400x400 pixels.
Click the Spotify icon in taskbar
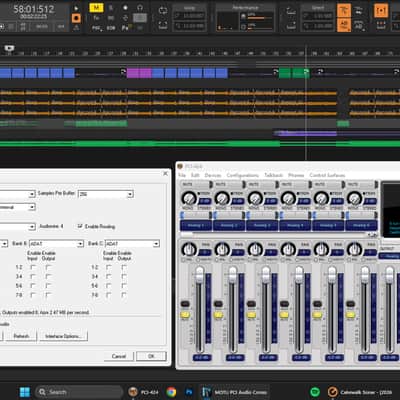315,392
